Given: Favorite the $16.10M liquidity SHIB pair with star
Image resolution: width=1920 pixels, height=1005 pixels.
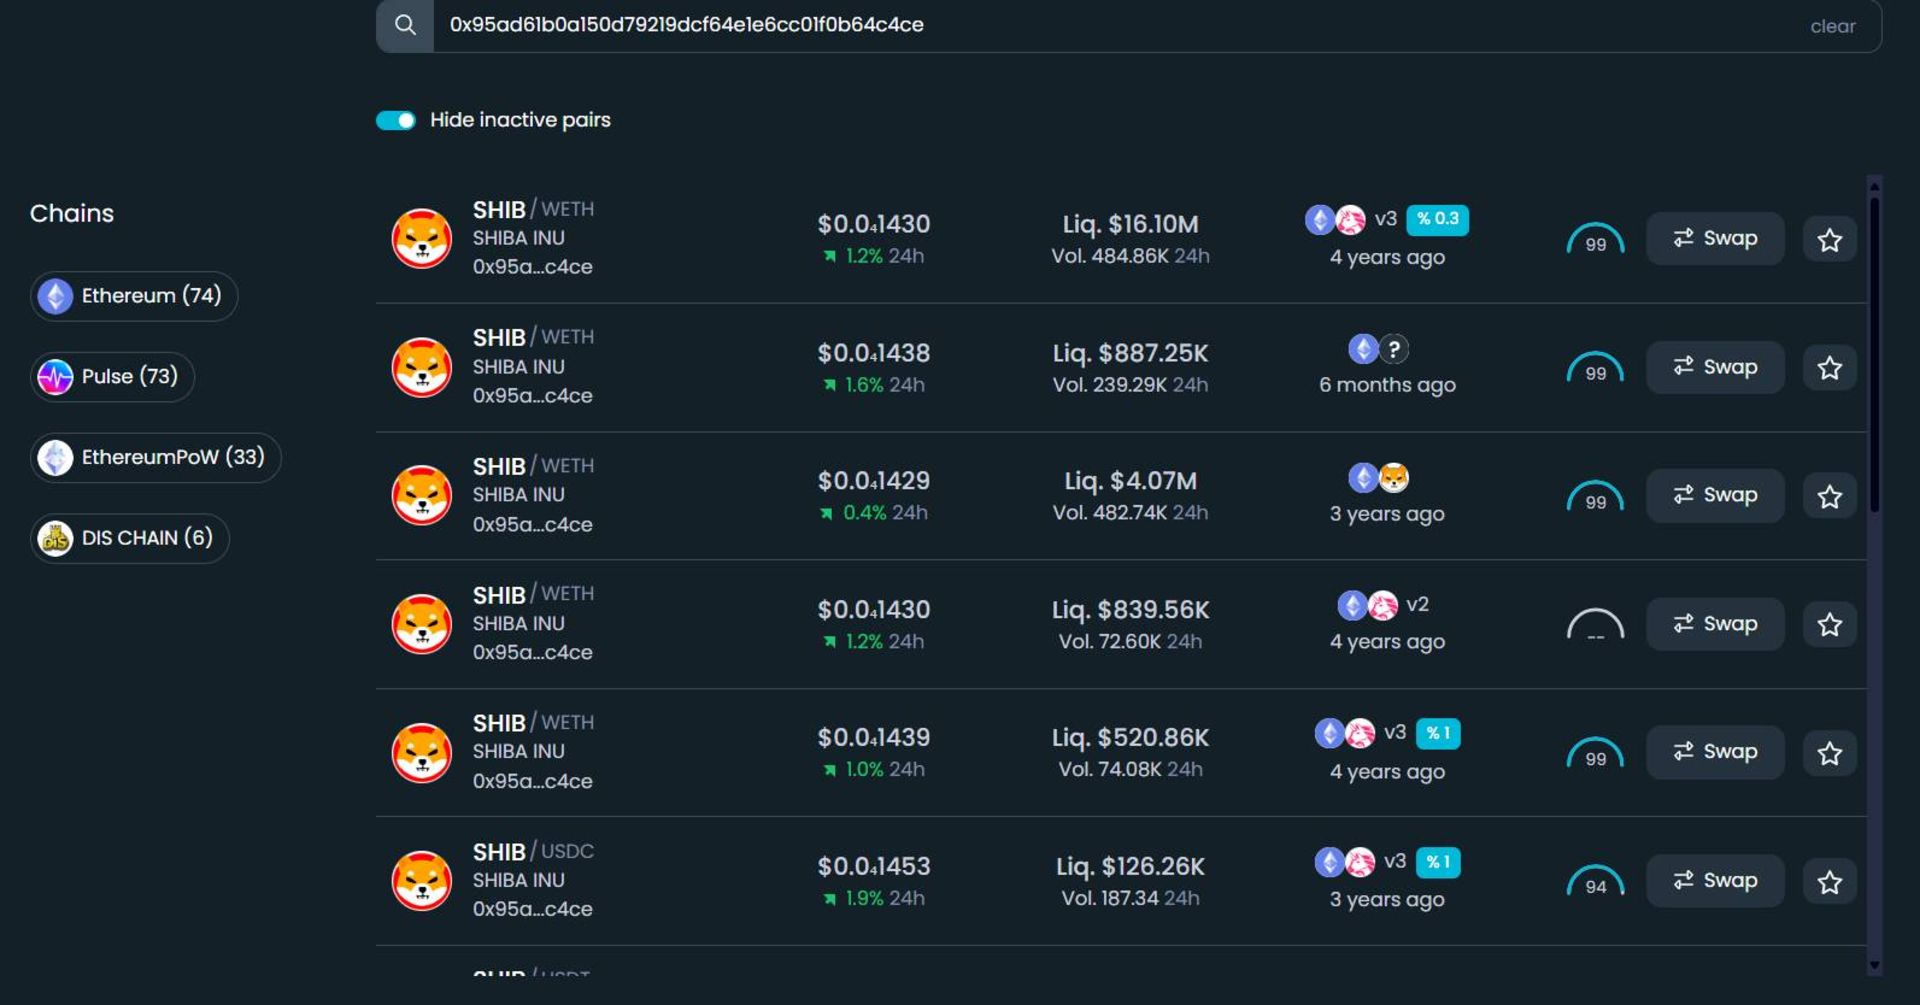Looking at the screenshot, I should click(1829, 239).
